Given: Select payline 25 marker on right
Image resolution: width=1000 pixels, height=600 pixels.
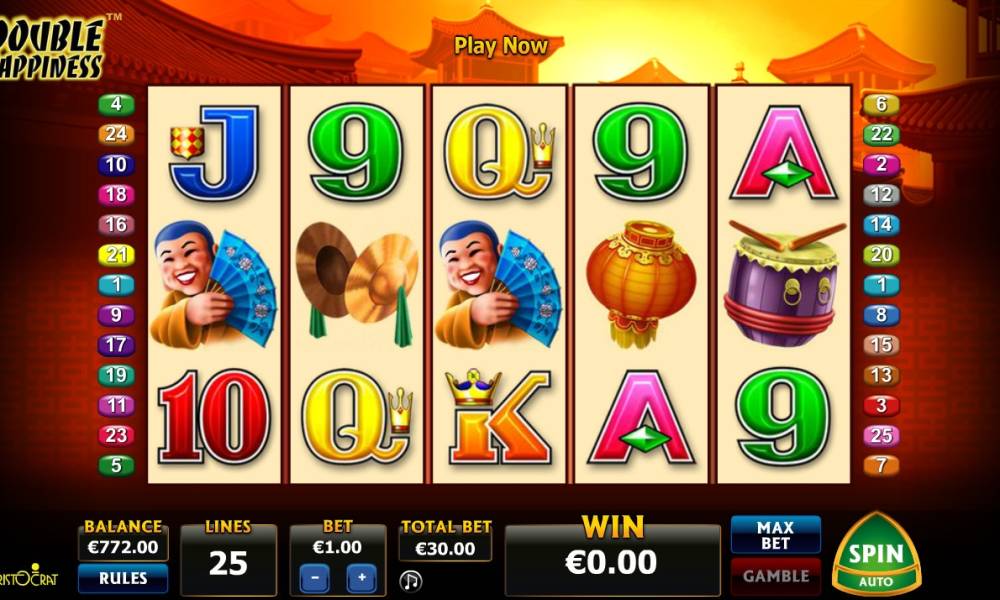Looking at the screenshot, I should click(881, 435).
